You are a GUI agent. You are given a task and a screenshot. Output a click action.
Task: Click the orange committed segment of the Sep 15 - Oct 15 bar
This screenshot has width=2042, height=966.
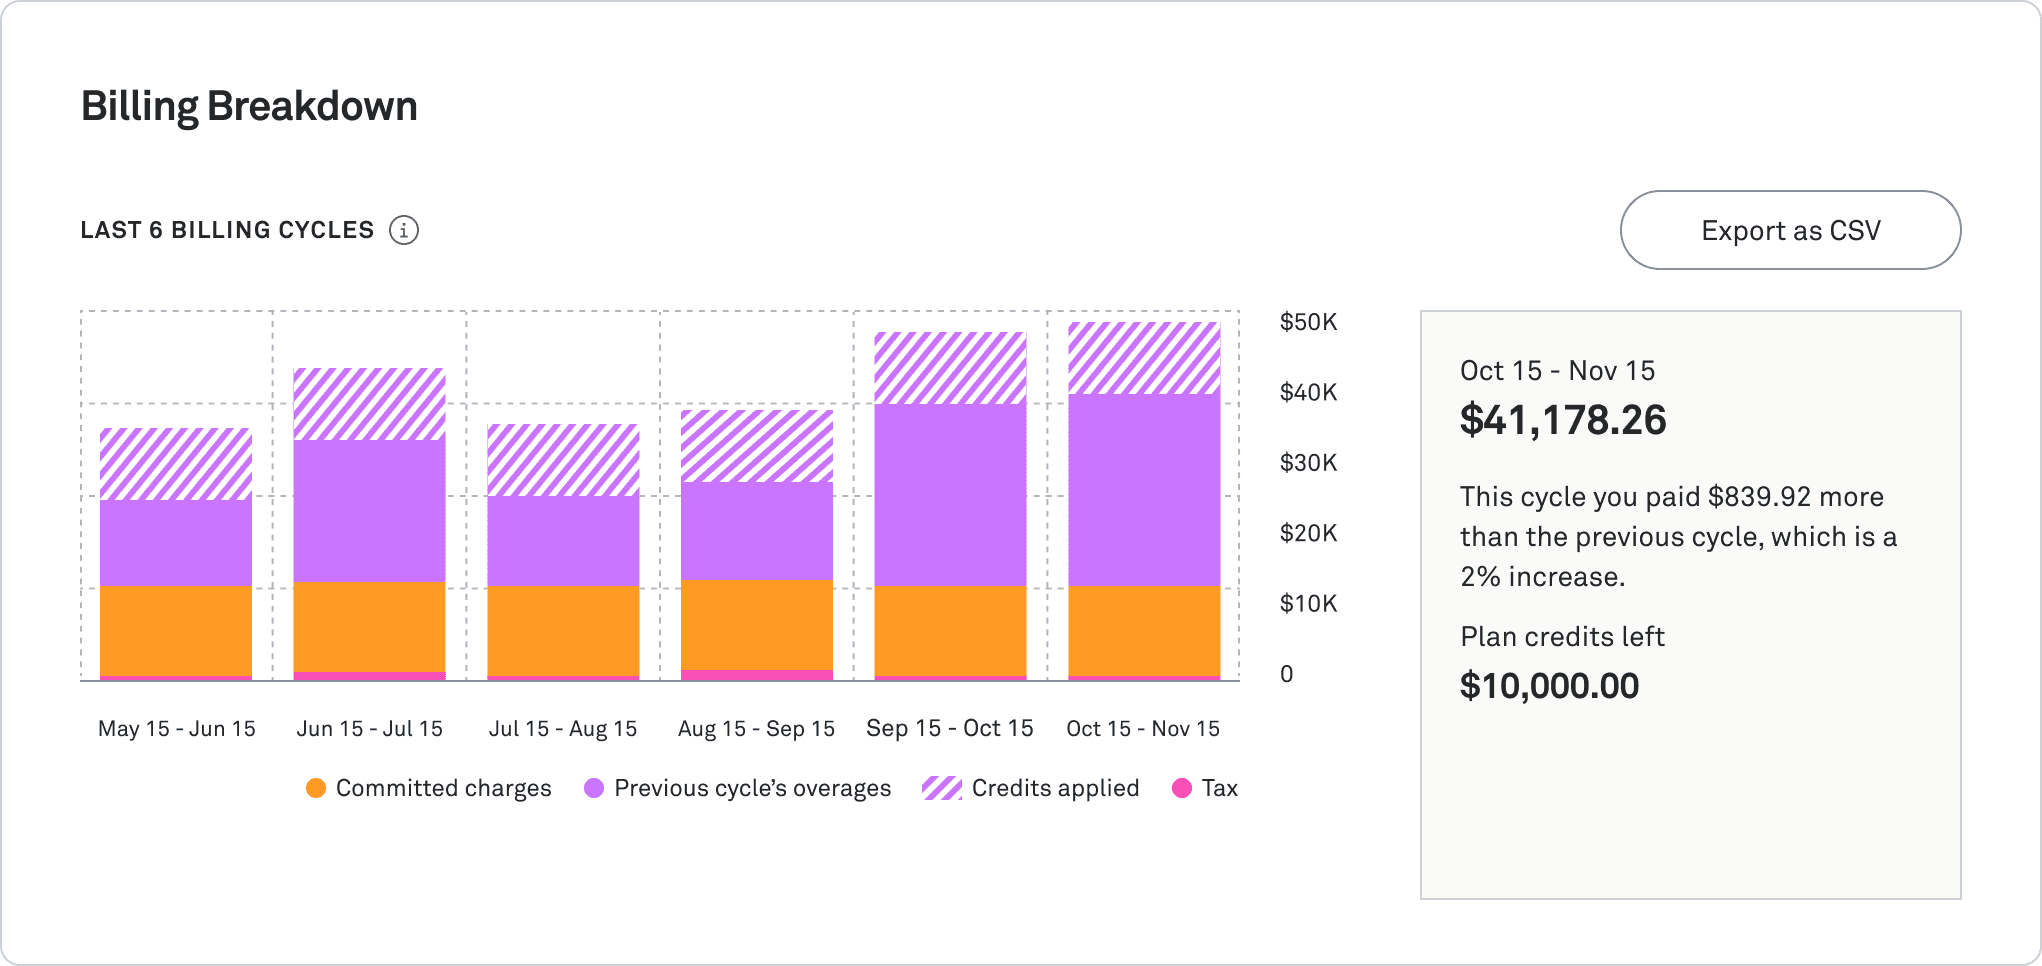point(950,630)
